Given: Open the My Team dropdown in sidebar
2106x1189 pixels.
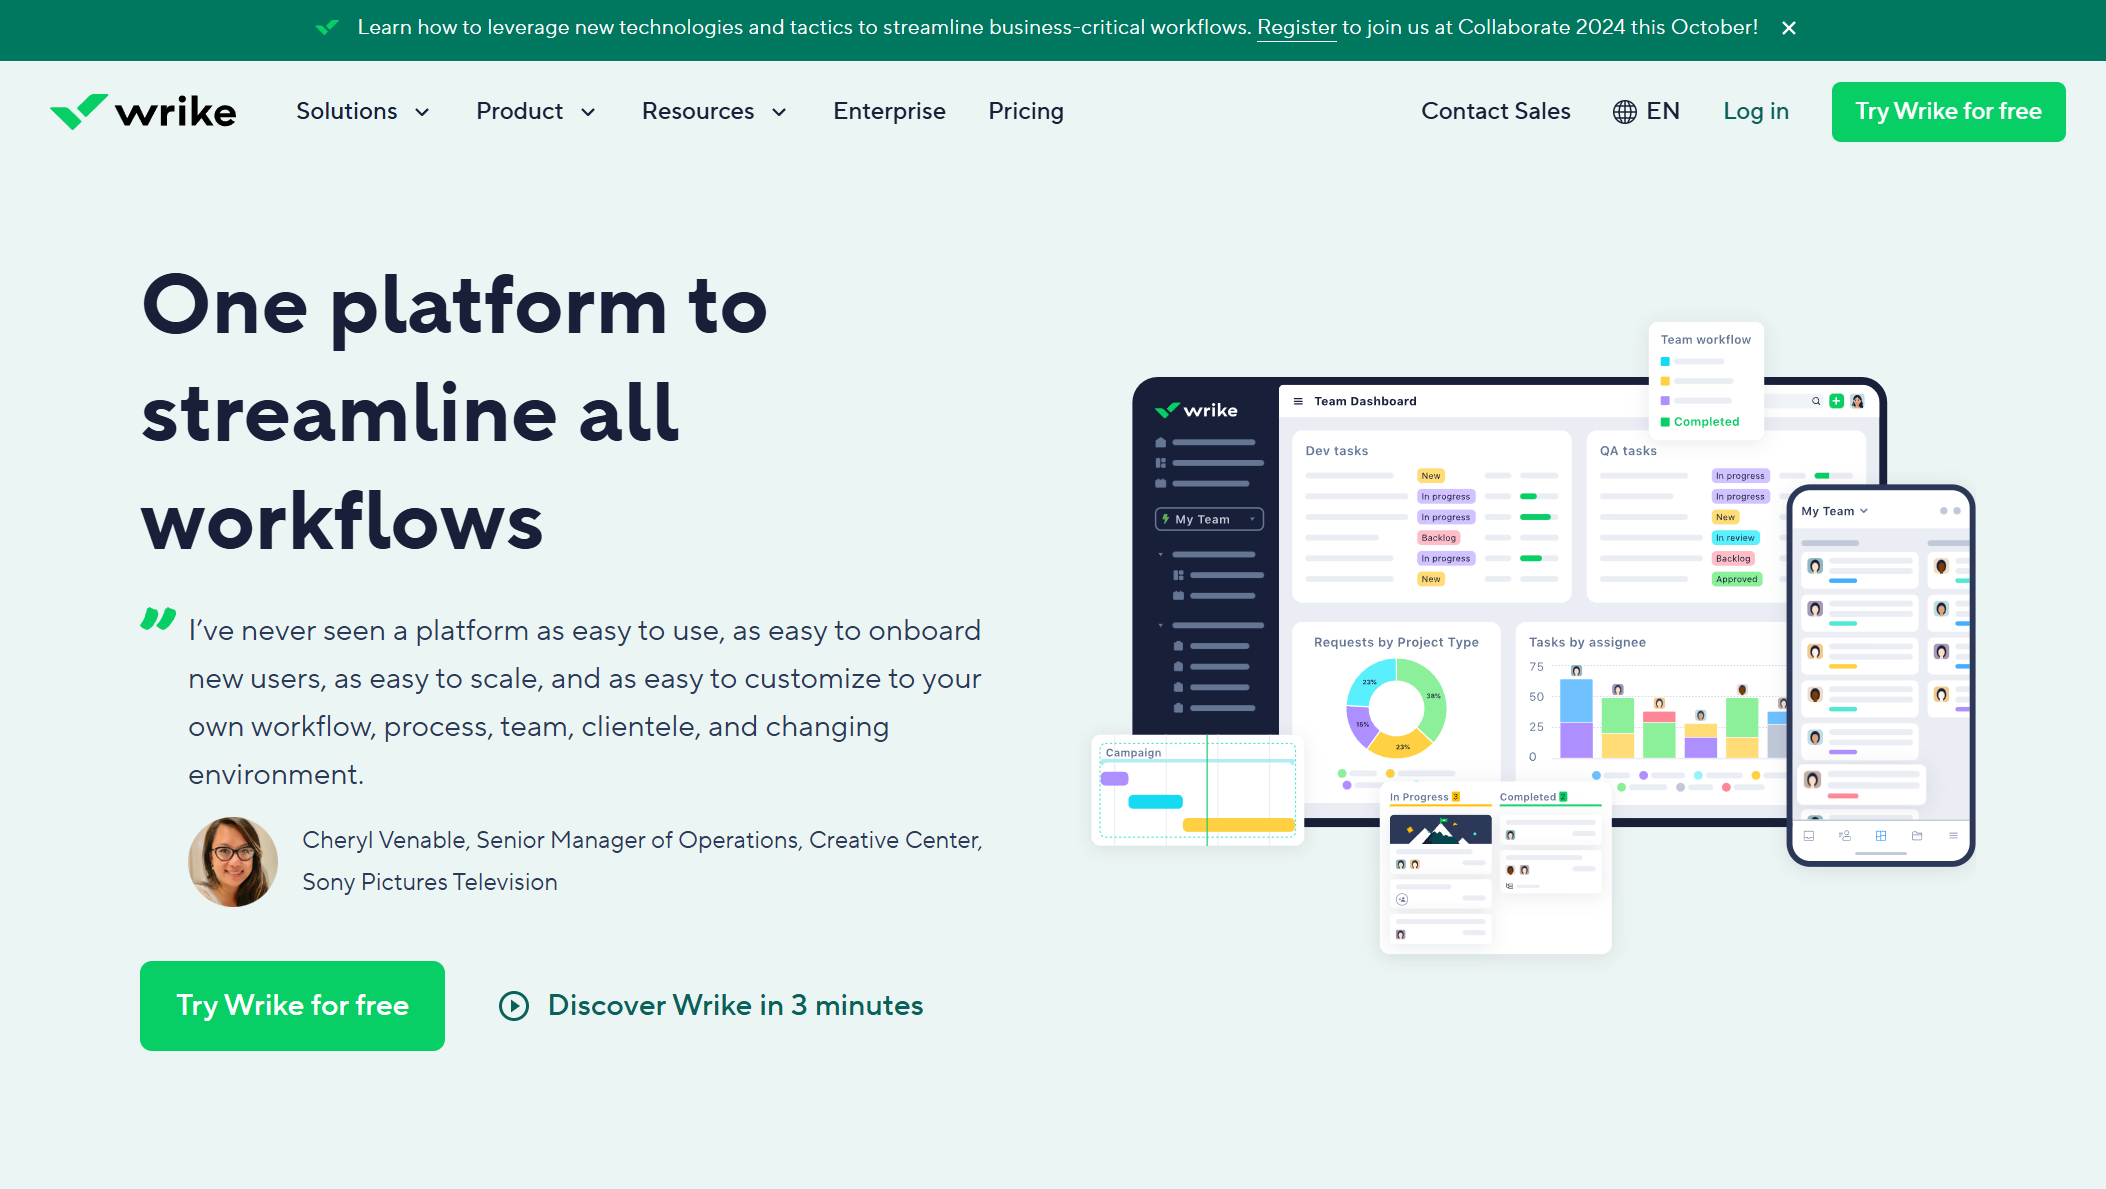Looking at the screenshot, I should point(1209,519).
